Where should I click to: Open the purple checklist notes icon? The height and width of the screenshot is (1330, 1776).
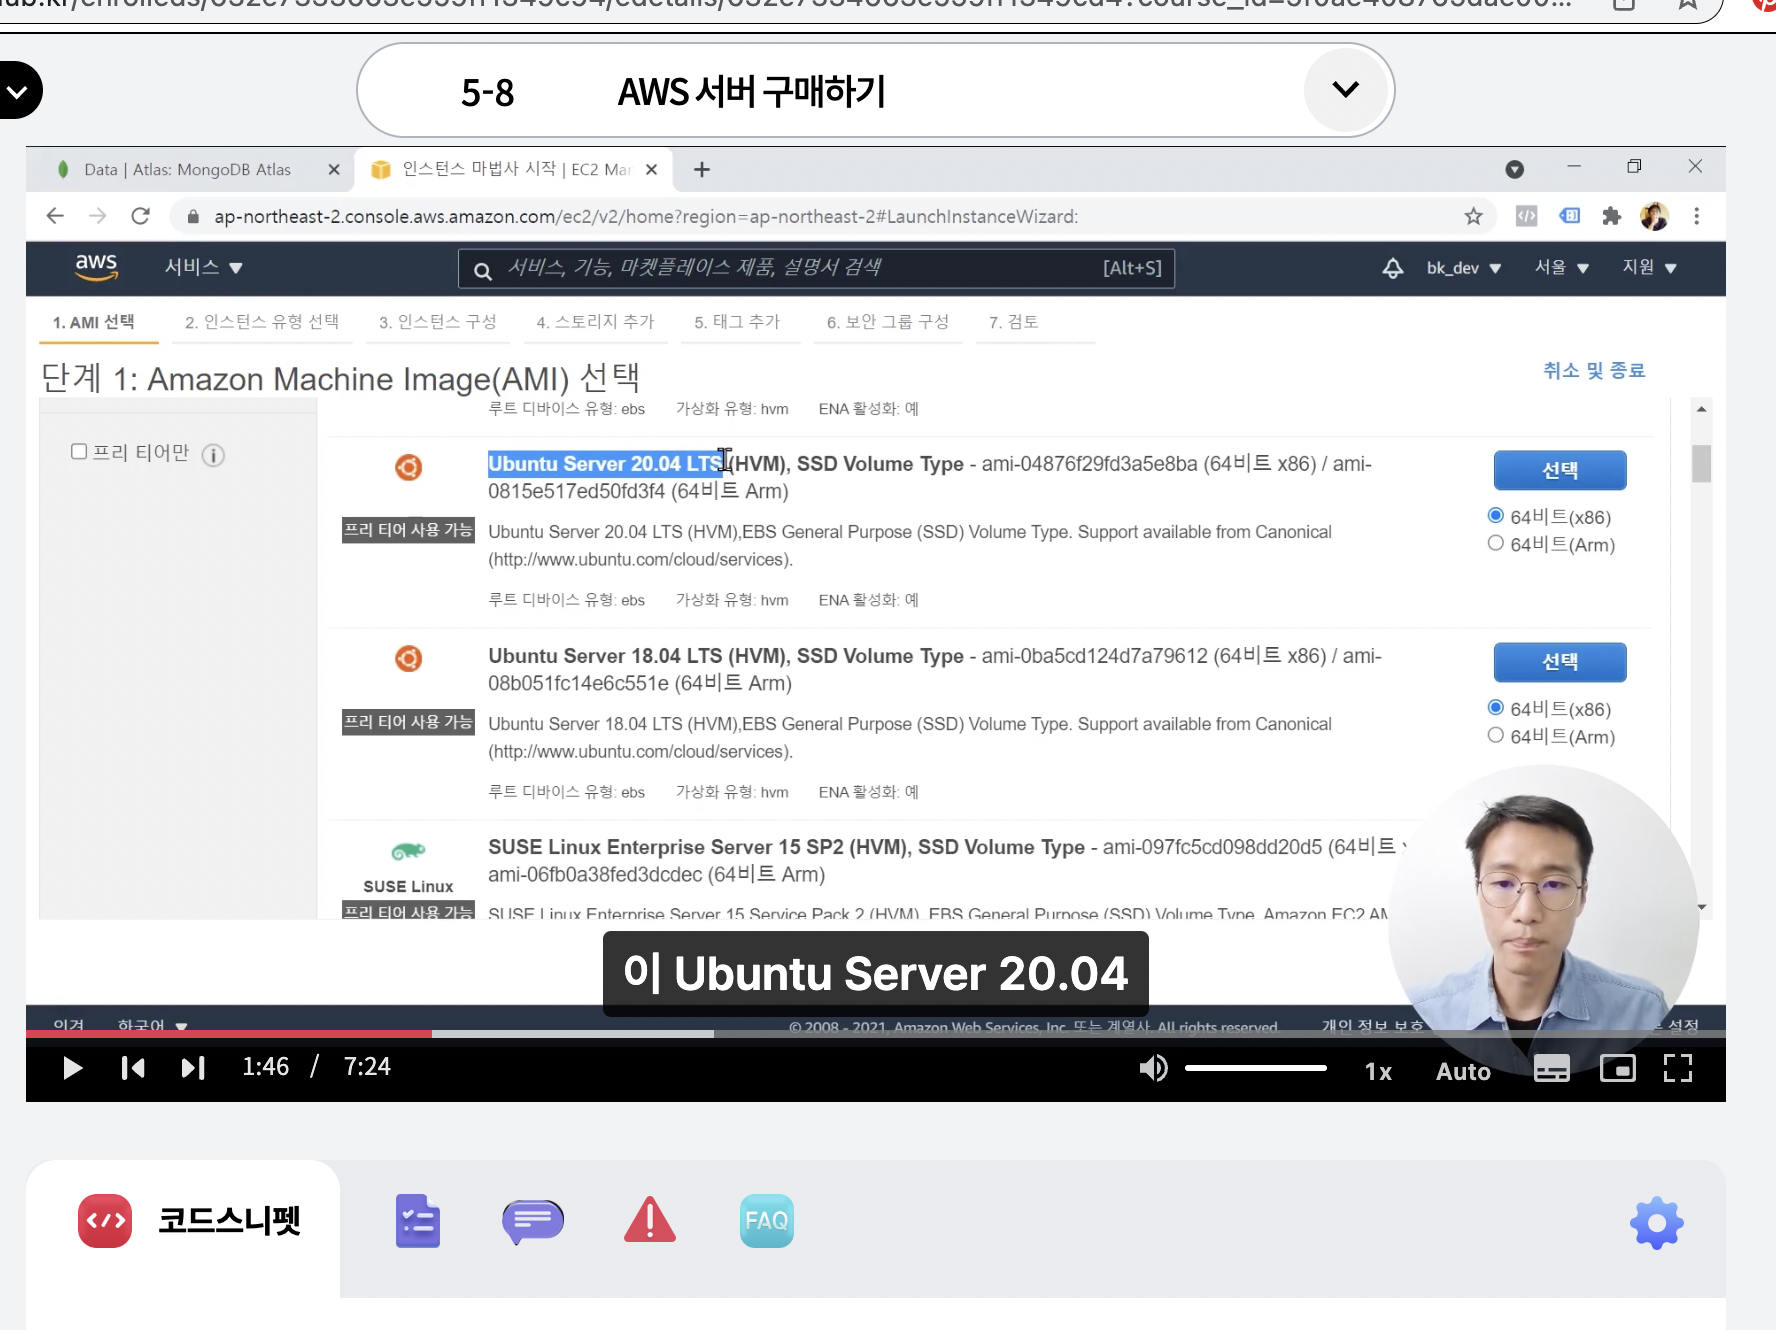coord(418,1220)
